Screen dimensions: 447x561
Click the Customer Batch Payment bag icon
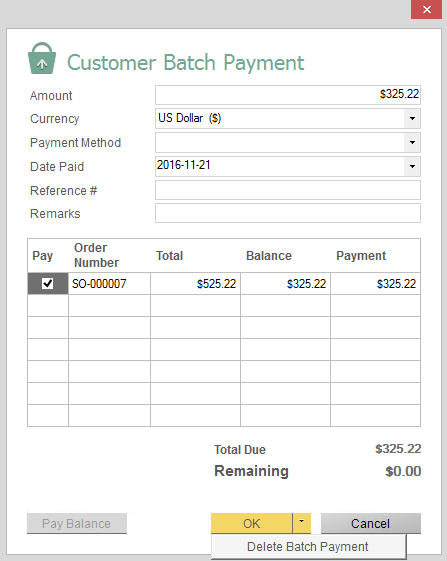42,58
